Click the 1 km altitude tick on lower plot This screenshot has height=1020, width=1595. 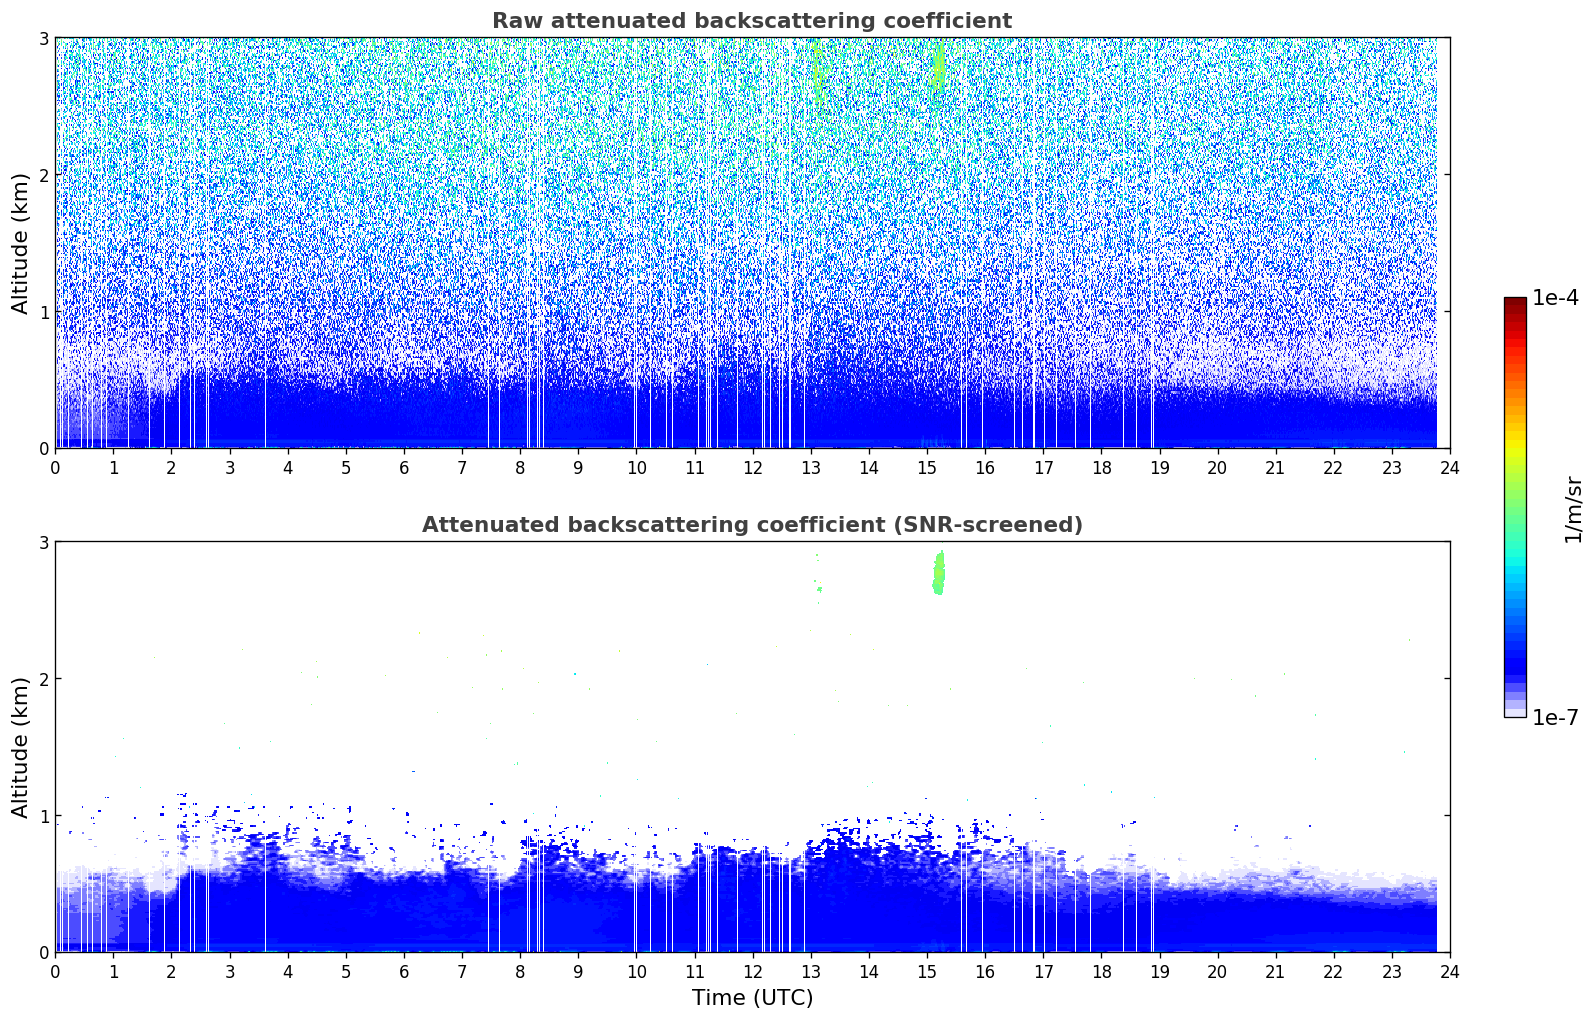click(x=43, y=816)
